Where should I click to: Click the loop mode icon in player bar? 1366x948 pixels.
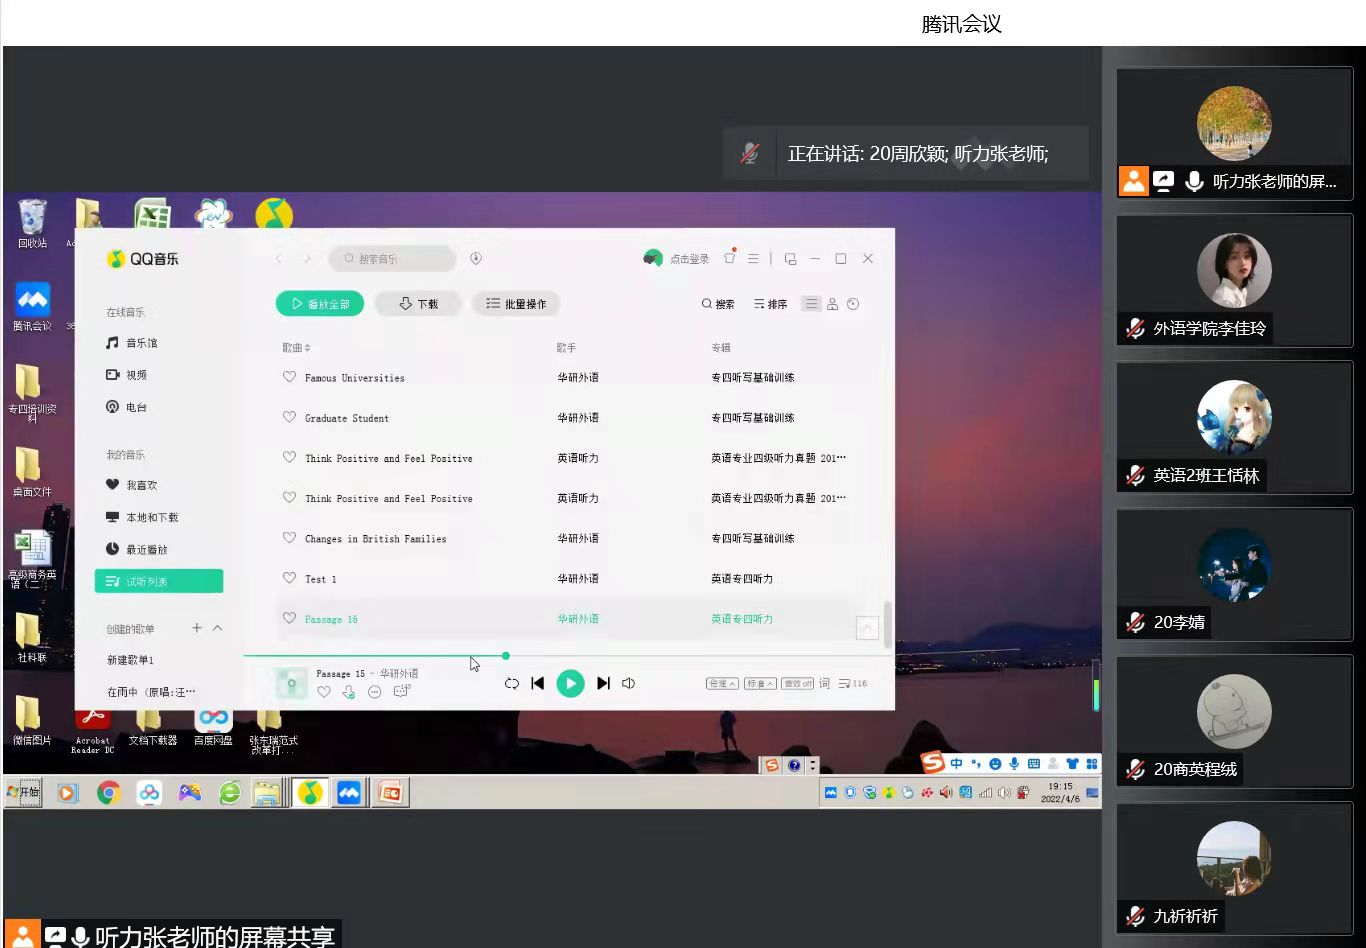(511, 684)
